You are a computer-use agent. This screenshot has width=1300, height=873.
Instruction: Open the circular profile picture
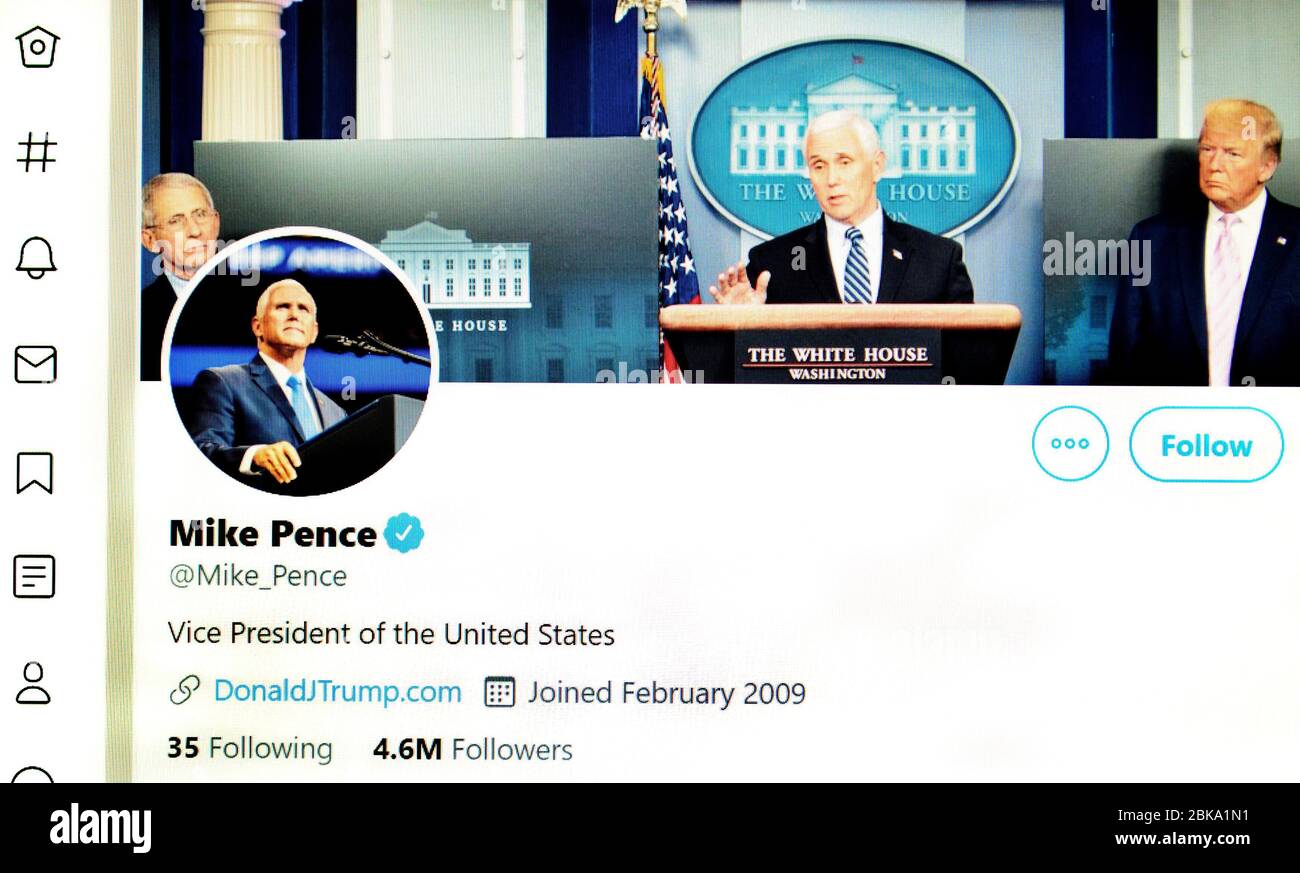coord(300,362)
